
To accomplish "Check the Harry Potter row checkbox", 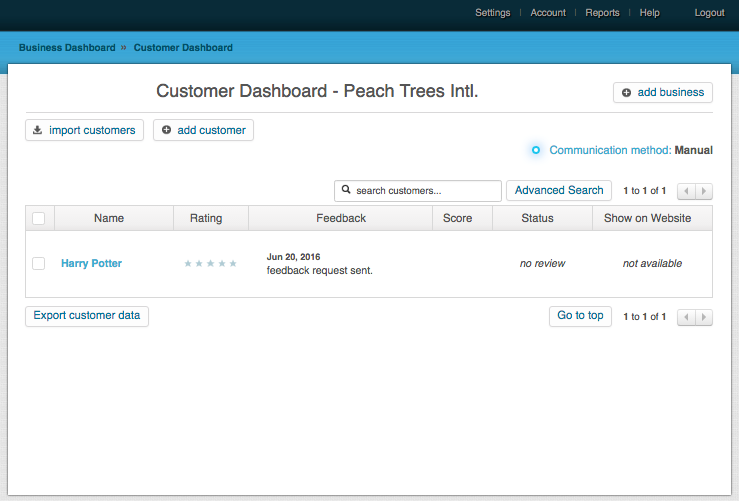I will pos(39,263).
